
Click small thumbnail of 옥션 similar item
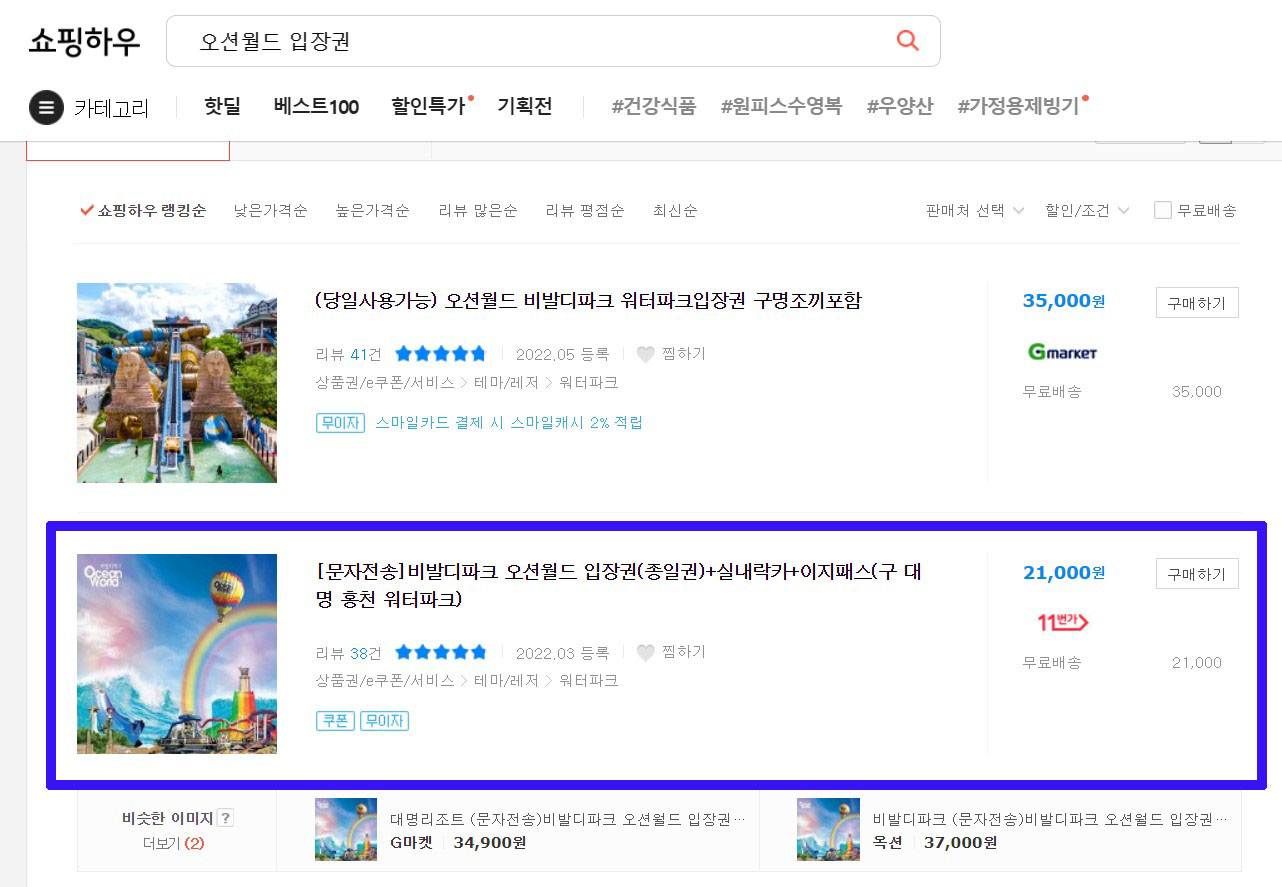pyautogui.click(x=828, y=829)
